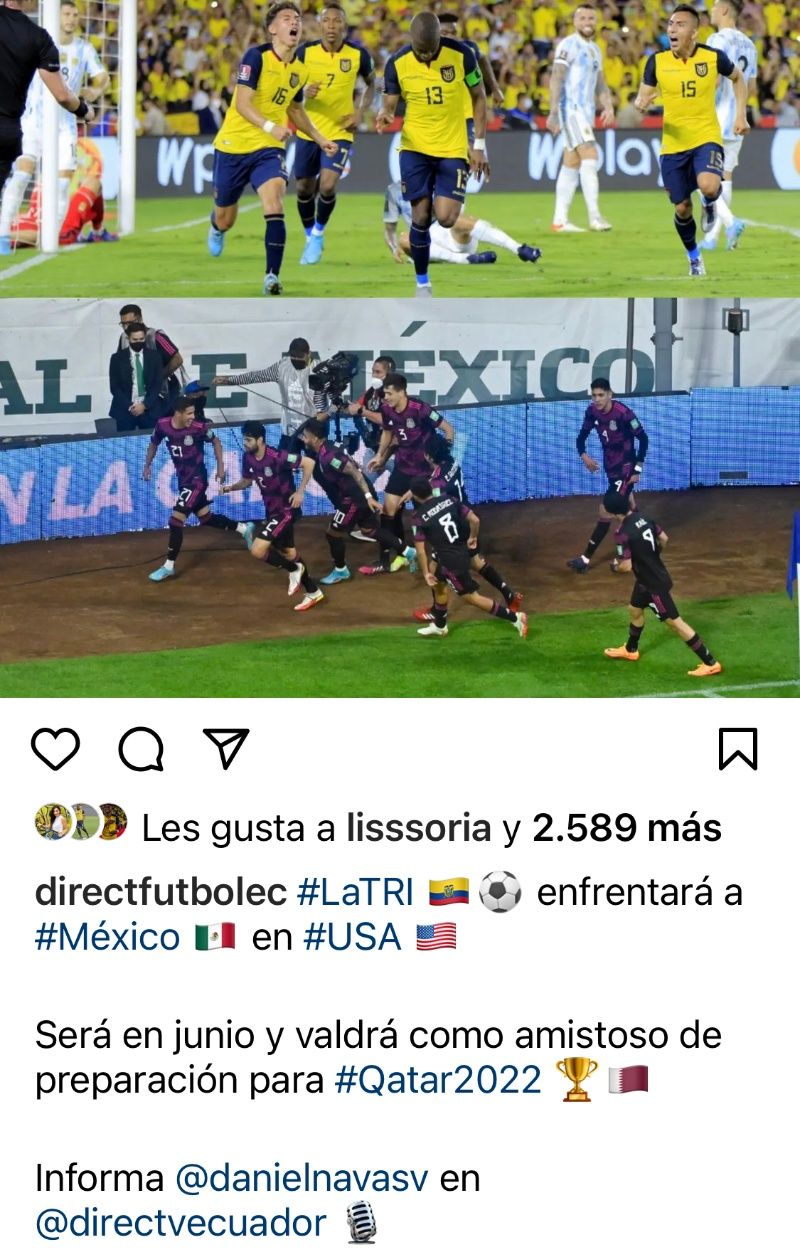Tap the soccer ball emoji in caption

point(500,892)
